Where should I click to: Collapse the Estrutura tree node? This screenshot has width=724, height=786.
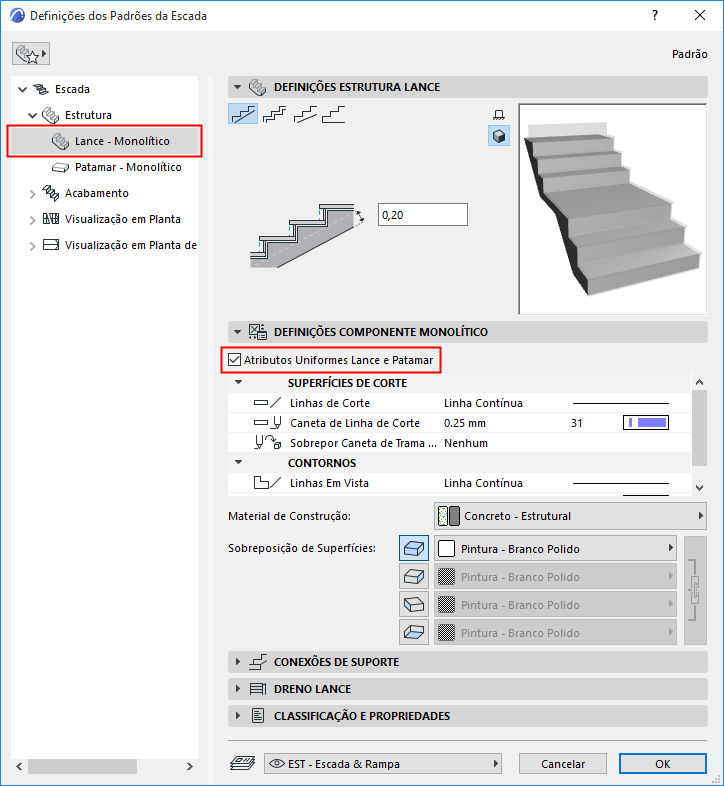33,116
